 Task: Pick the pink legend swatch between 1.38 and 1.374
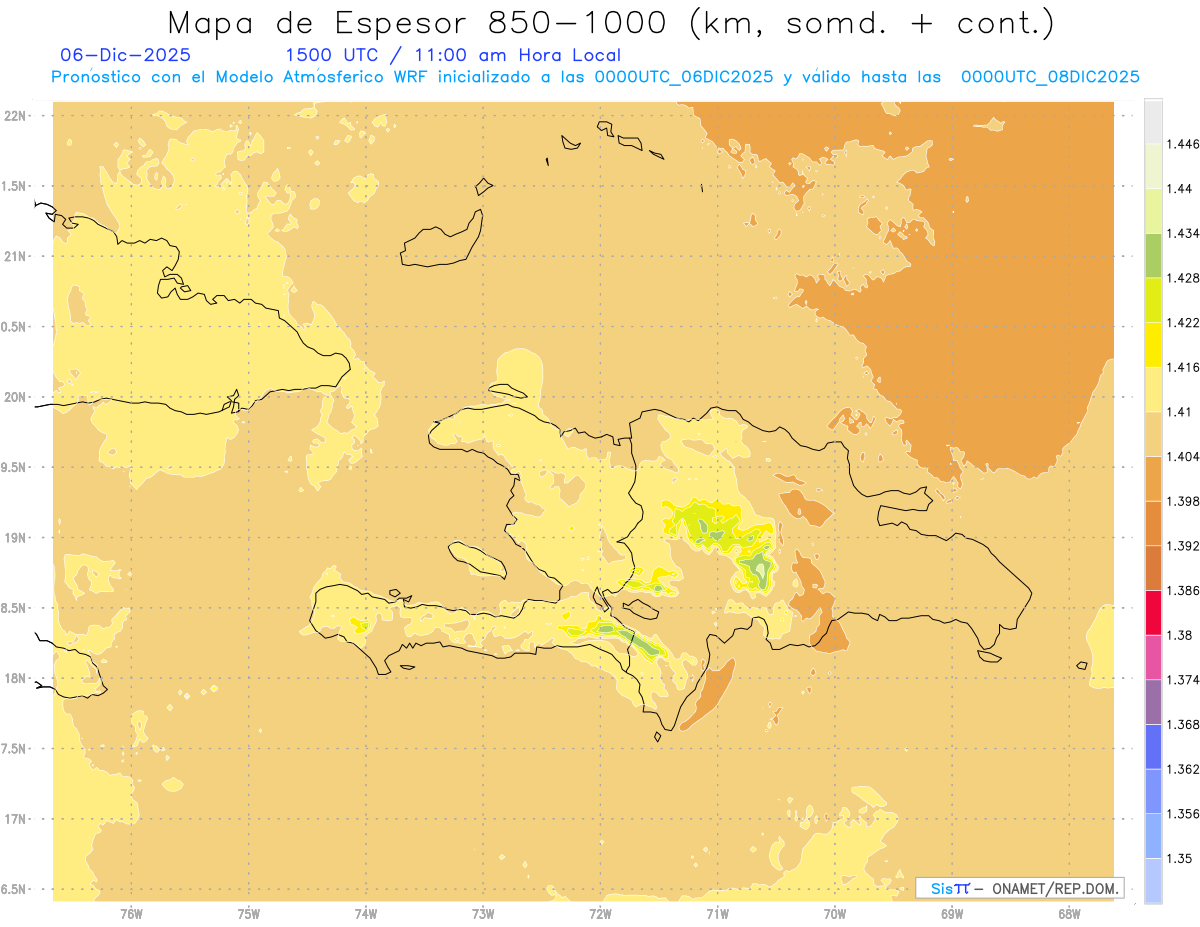coord(1153,657)
